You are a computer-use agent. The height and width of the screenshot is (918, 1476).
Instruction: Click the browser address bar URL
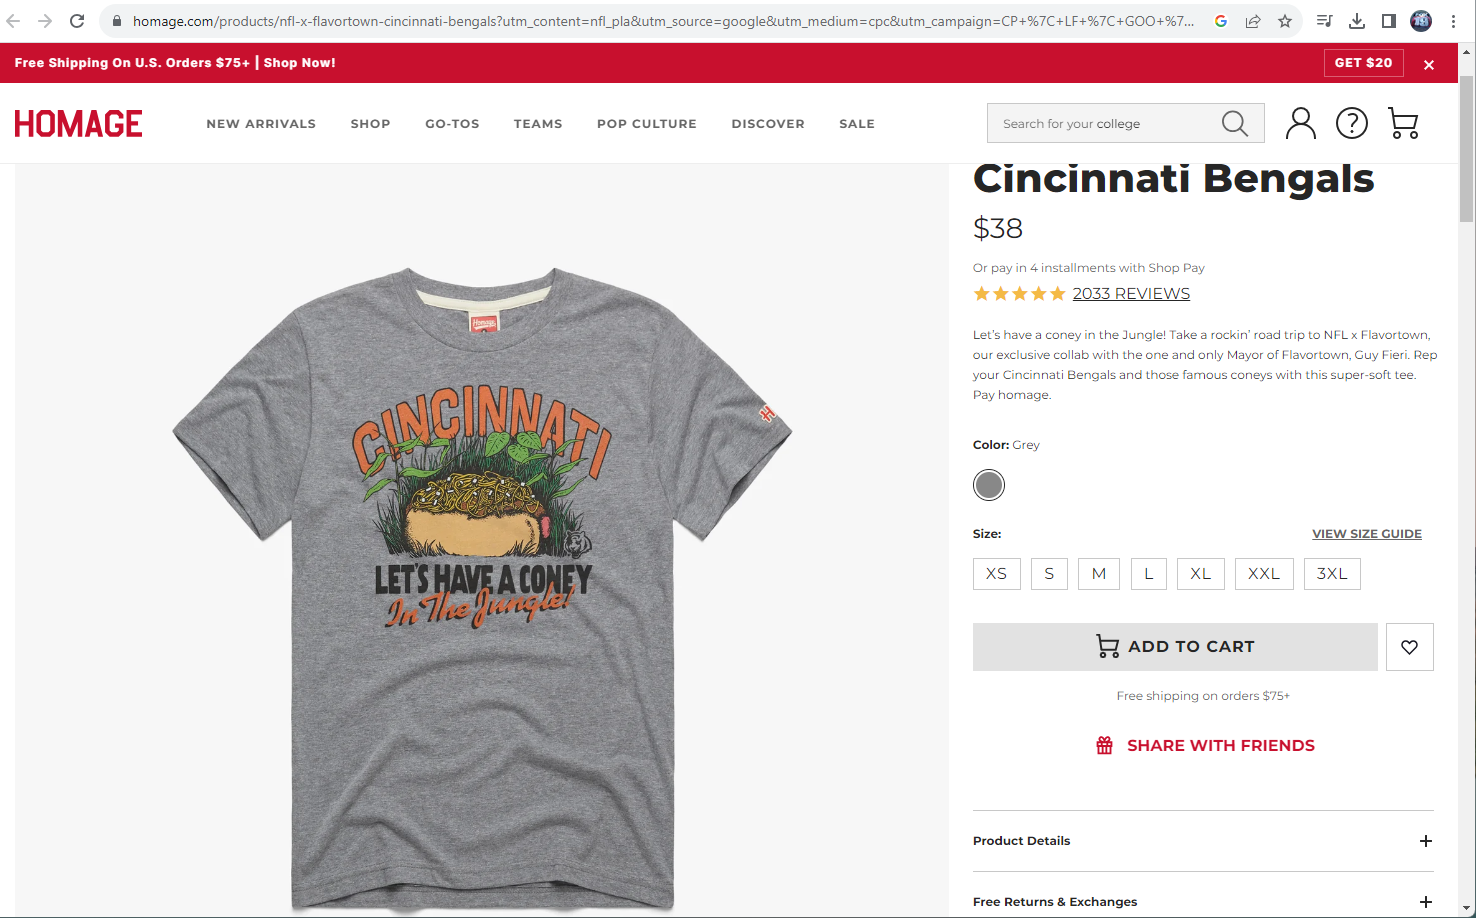[663, 21]
